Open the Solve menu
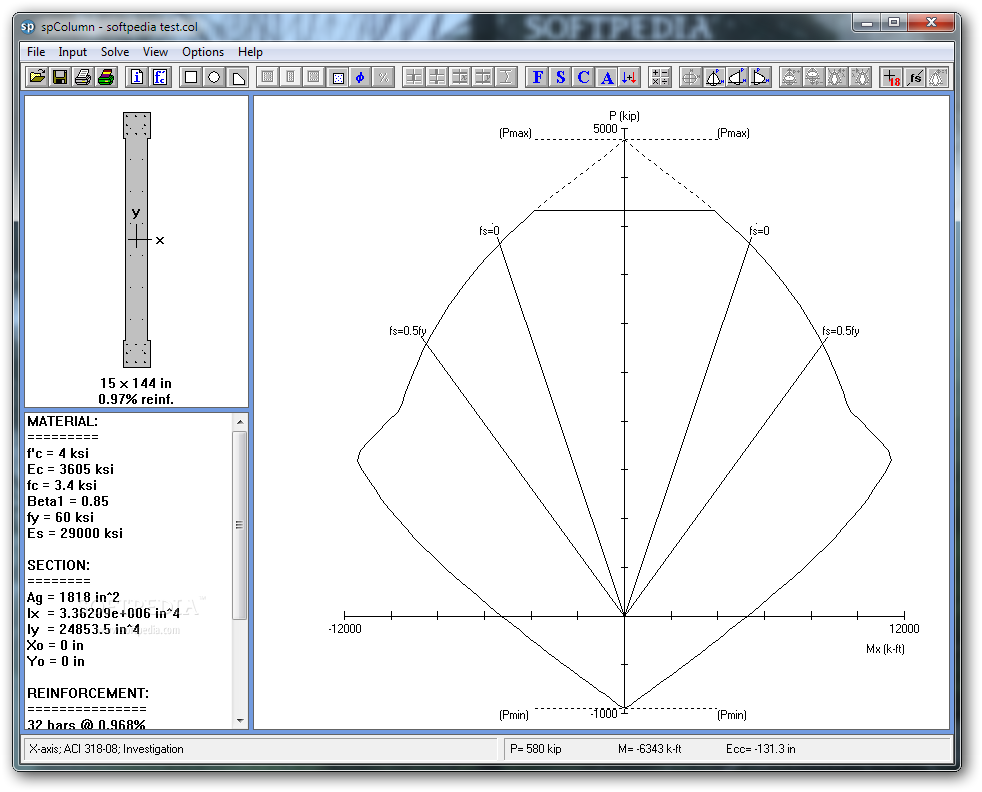The width and height of the screenshot is (982, 792). tap(115, 52)
